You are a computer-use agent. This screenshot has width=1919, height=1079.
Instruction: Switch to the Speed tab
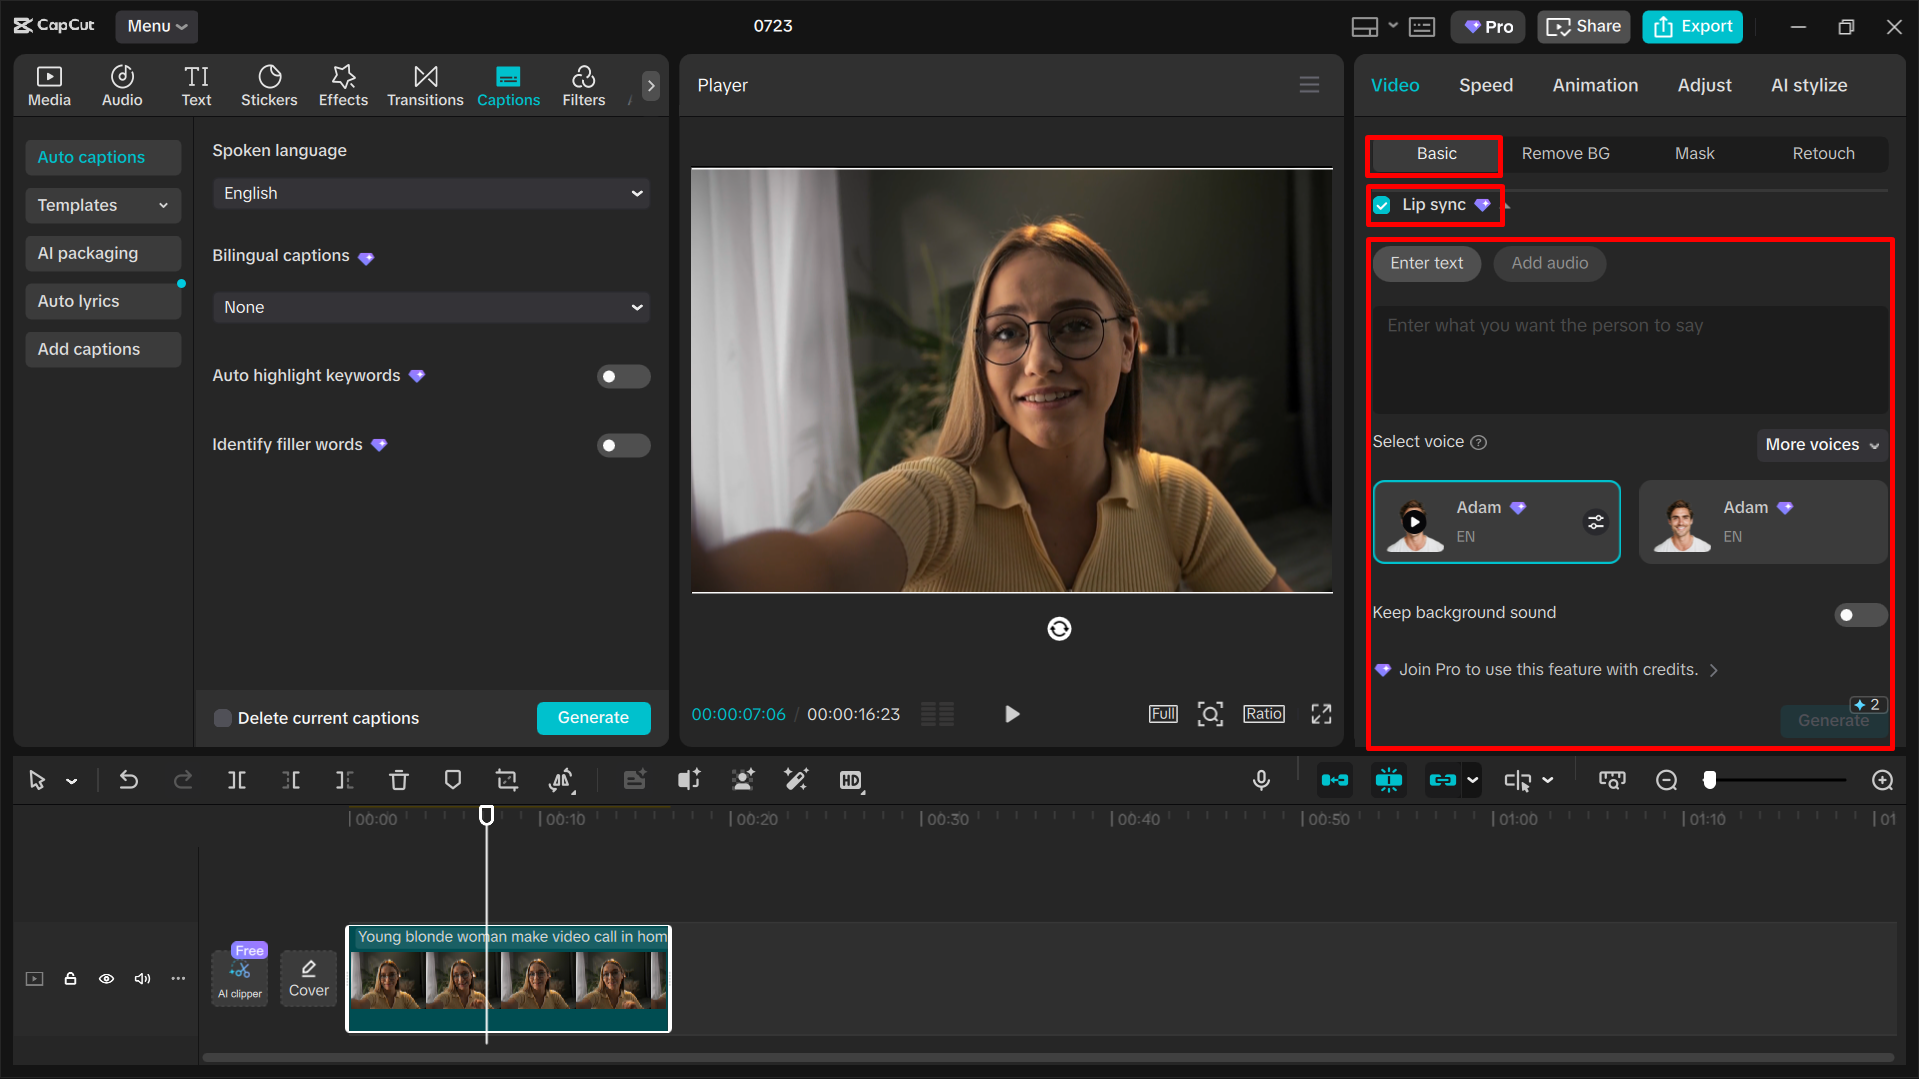pos(1485,85)
